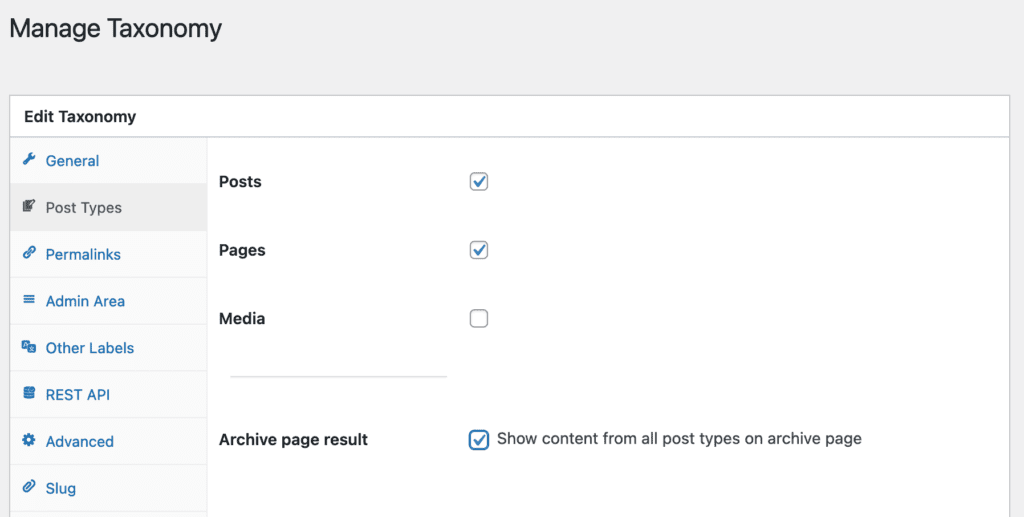This screenshot has height=517, width=1024.
Task: Click the Posts label text
Action: 240,181
